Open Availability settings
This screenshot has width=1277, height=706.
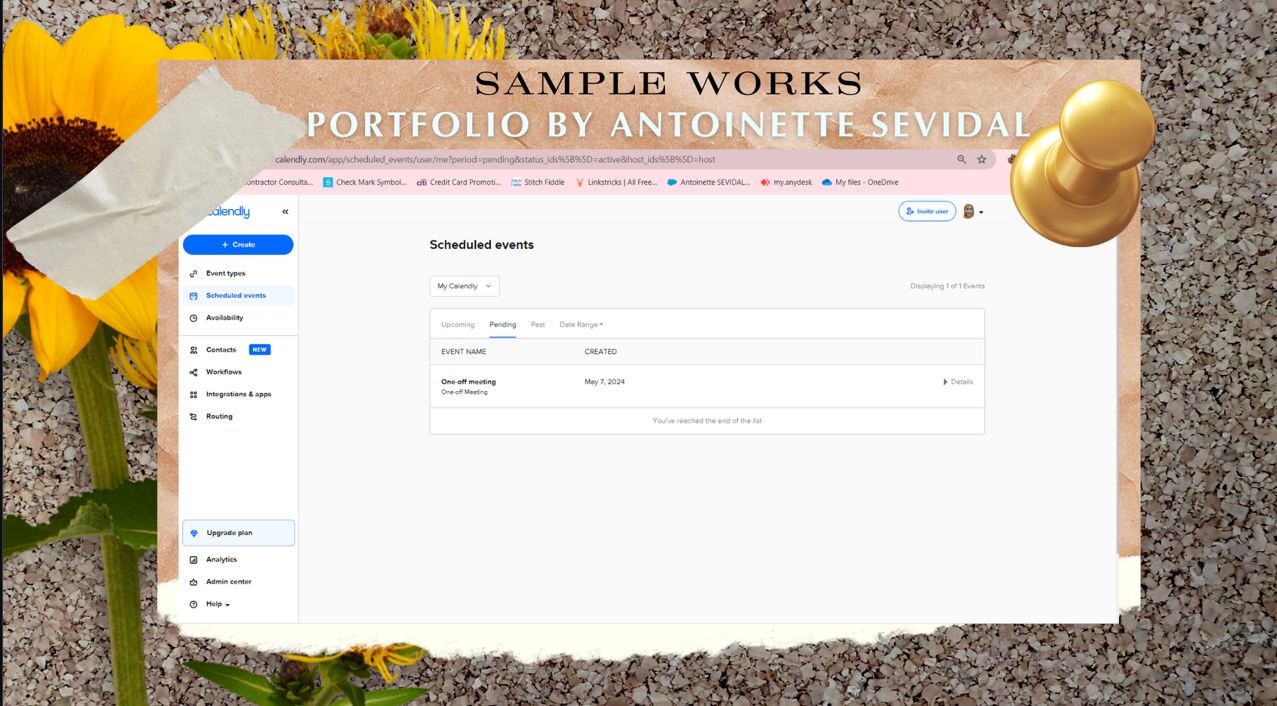[x=225, y=318]
